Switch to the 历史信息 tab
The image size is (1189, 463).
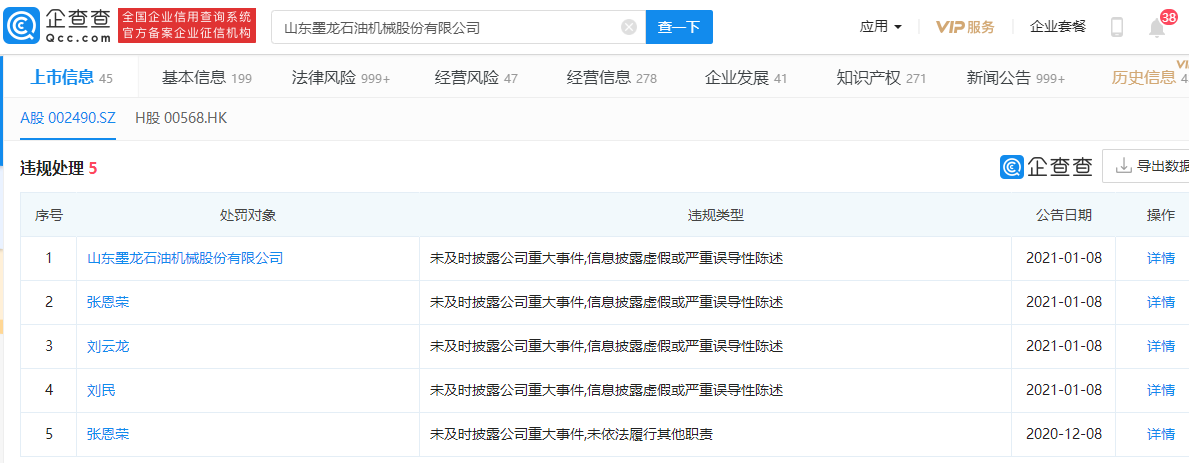pos(1149,77)
